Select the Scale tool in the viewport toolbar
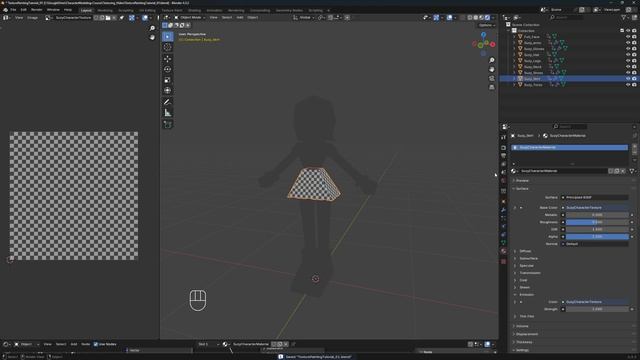640x360 pixels. pos(167,80)
